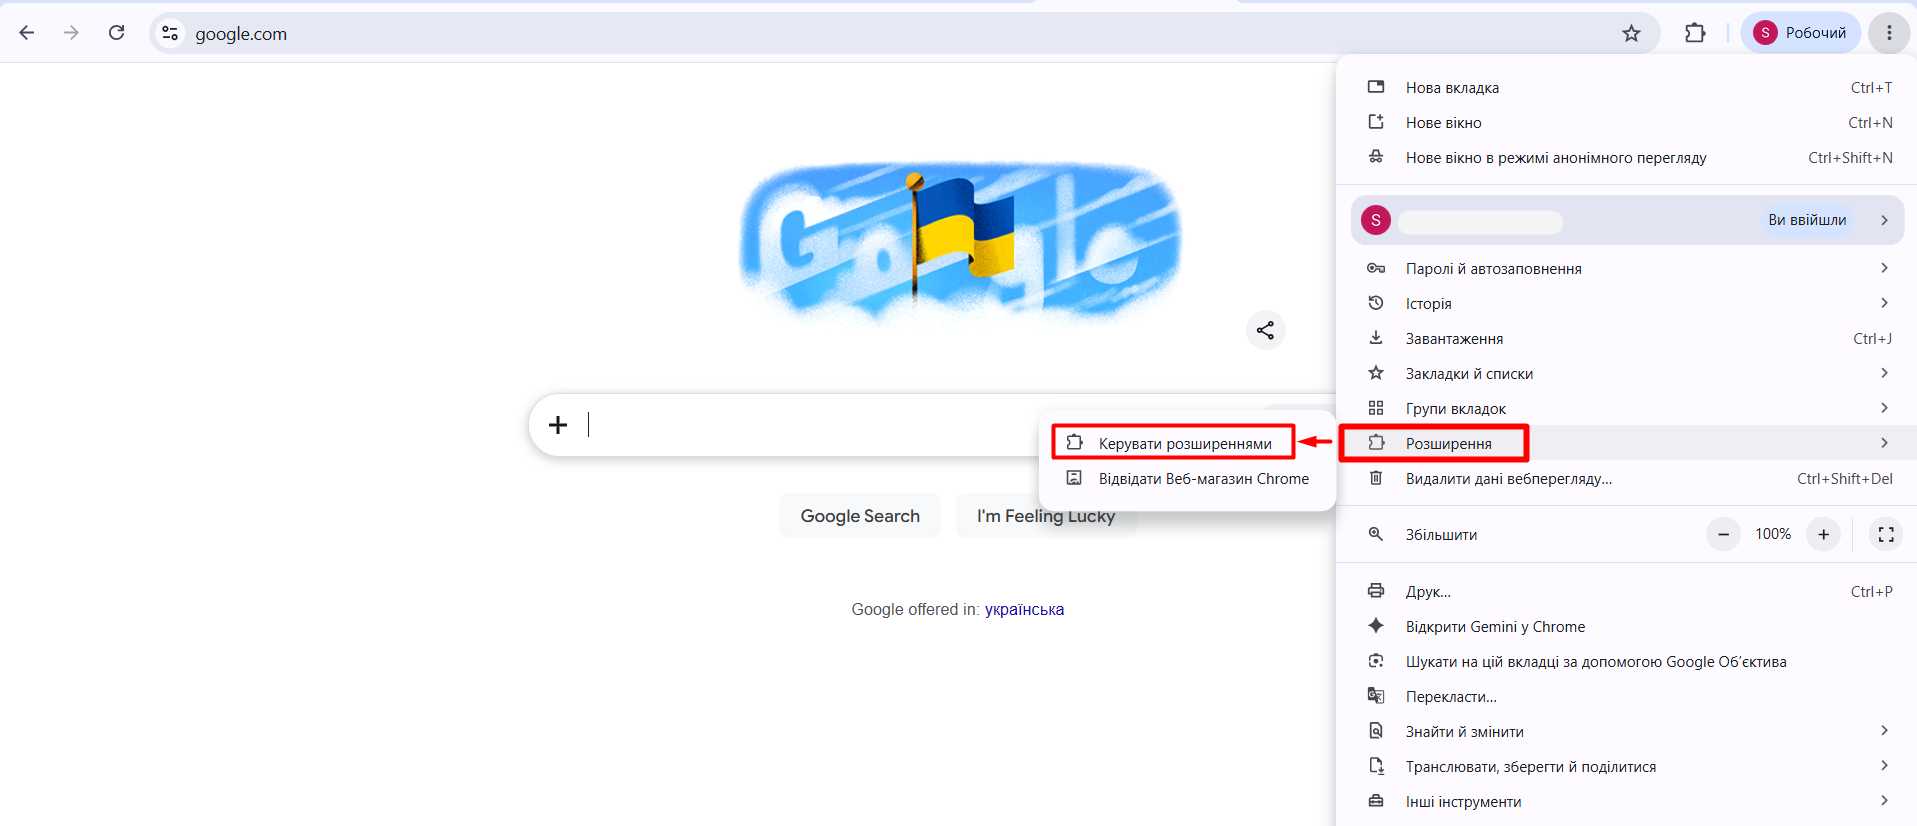Select Нова вкладка menu item
Screen dimensions: 1917x826
(x=1627, y=88)
